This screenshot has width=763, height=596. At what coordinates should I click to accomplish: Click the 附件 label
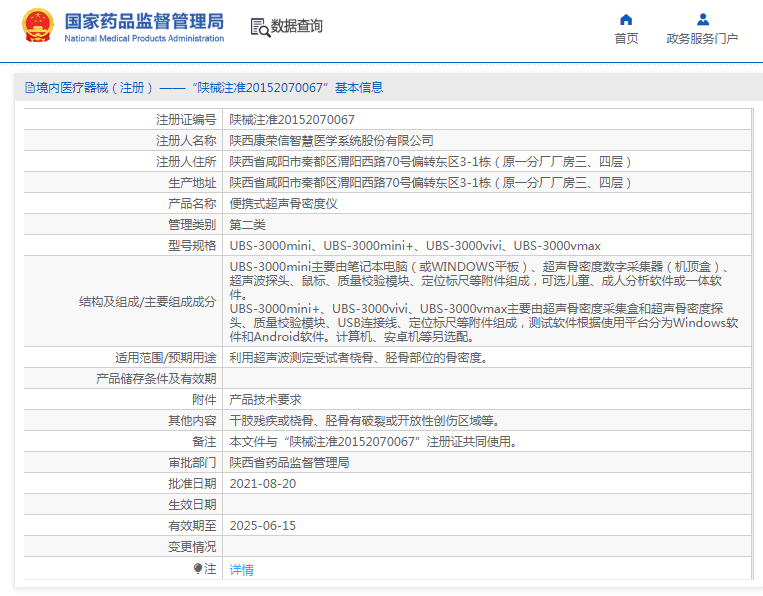tap(204, 399)
